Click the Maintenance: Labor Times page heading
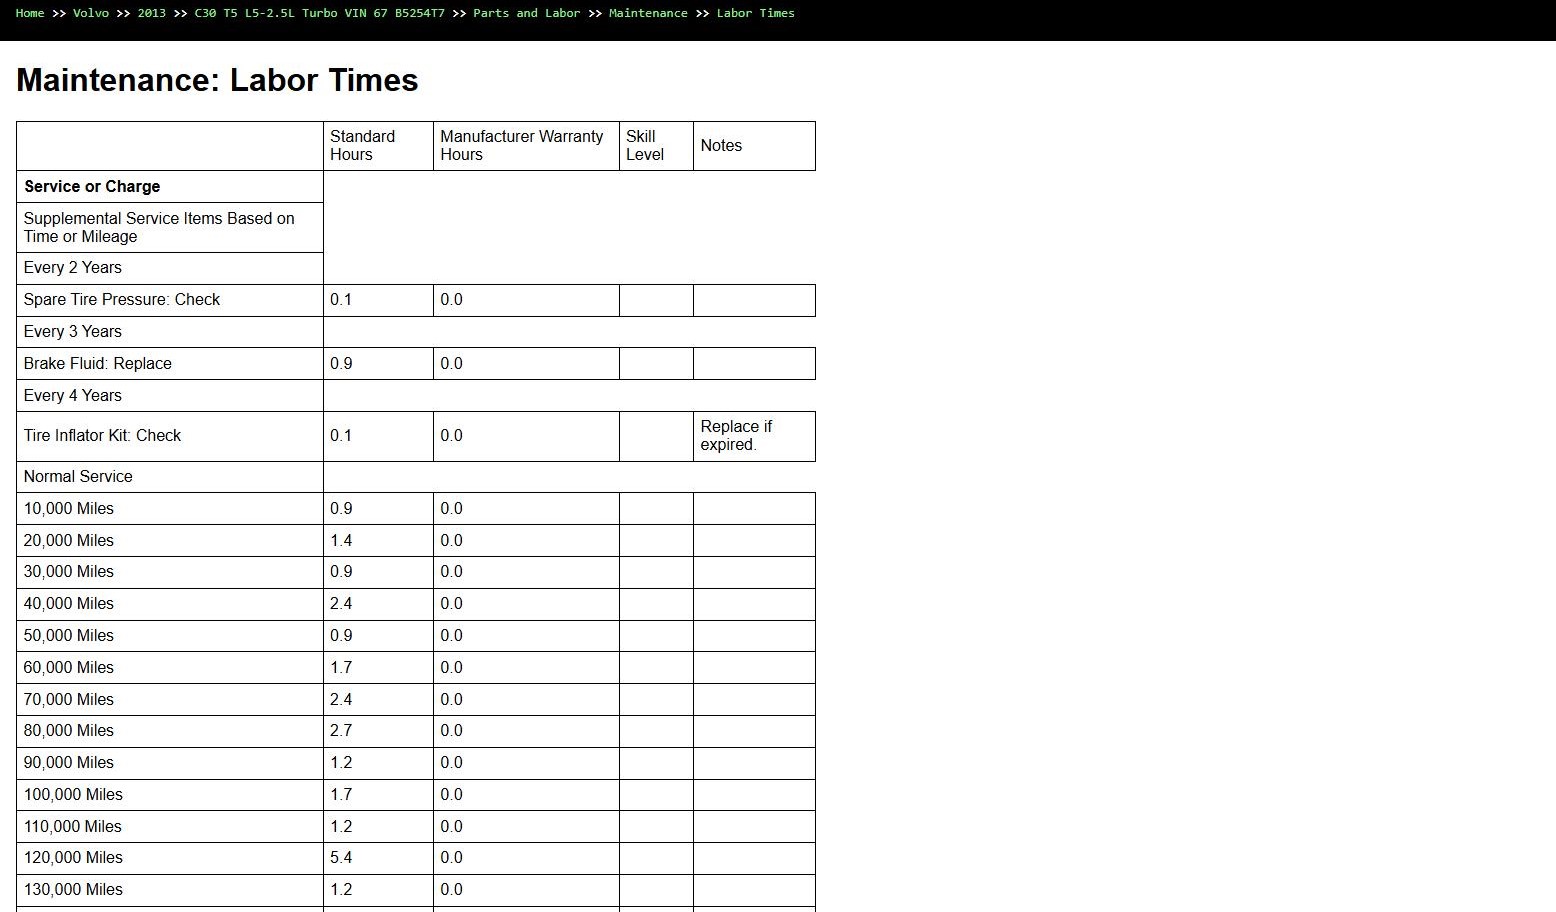Screen dimensions: 1556x912 pos(217,80)
